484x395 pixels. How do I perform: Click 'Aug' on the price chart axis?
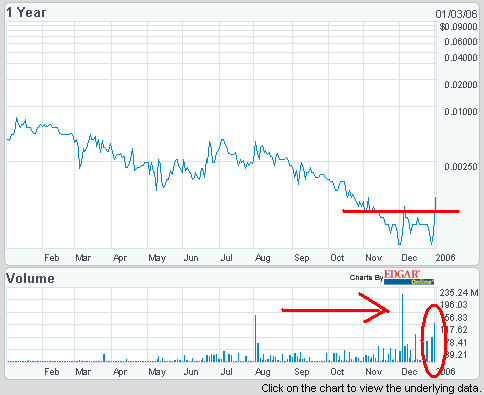coord(262,258)
